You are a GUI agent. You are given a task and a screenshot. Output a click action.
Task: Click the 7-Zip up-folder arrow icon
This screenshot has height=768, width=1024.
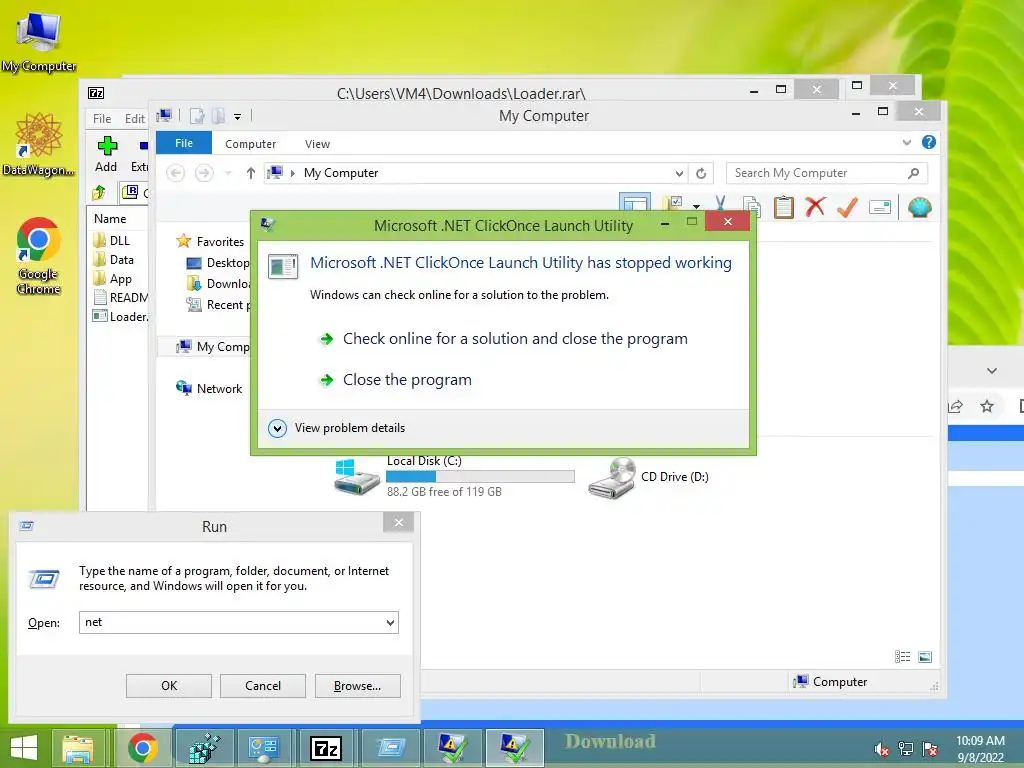pyautogui.click(x=99, y=192)
